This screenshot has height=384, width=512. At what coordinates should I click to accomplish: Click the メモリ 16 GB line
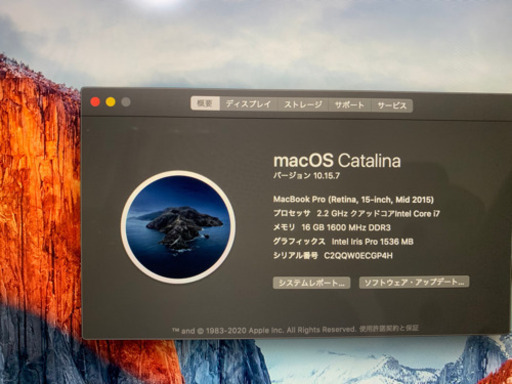click(x=332, y=228)
